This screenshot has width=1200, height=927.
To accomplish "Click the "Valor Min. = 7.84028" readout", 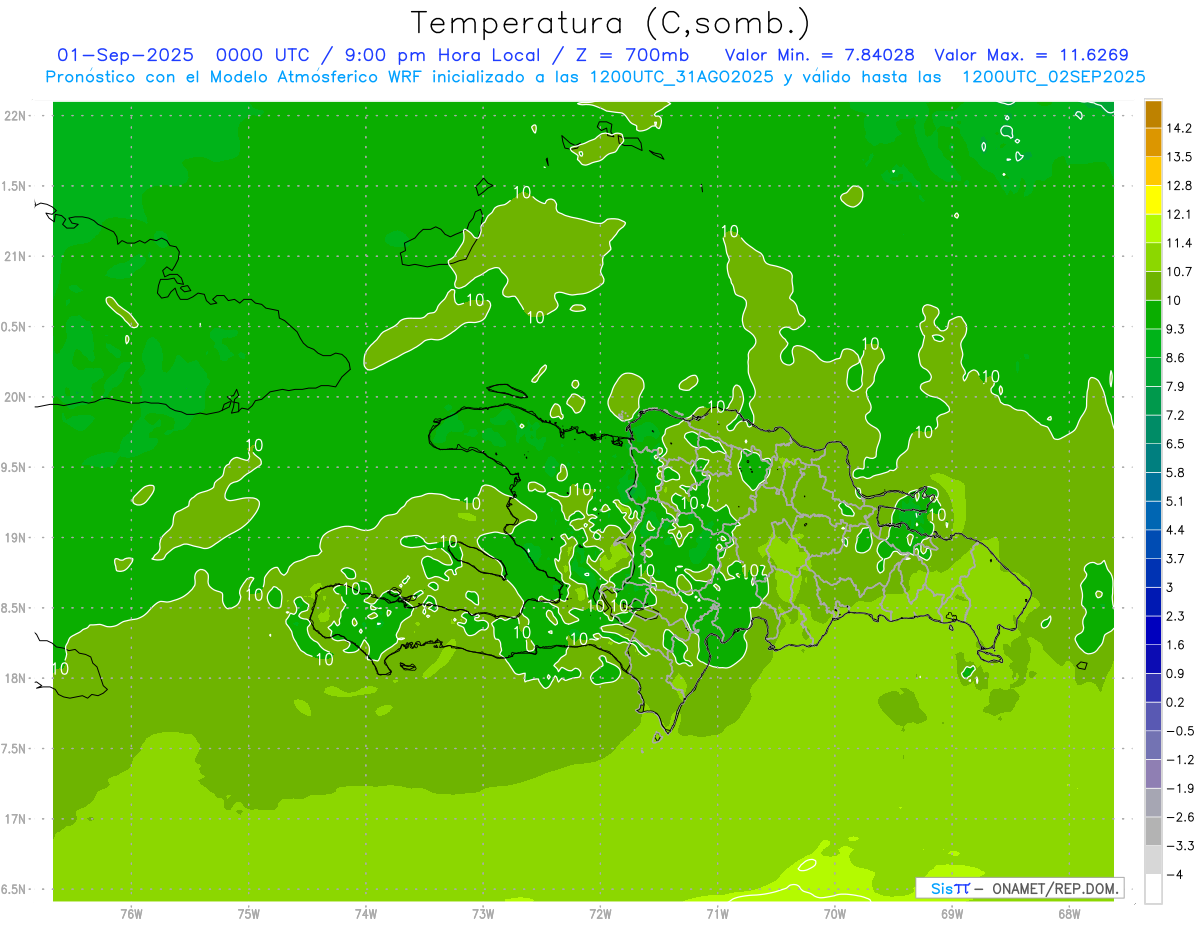I will click(x=819, y=55).
